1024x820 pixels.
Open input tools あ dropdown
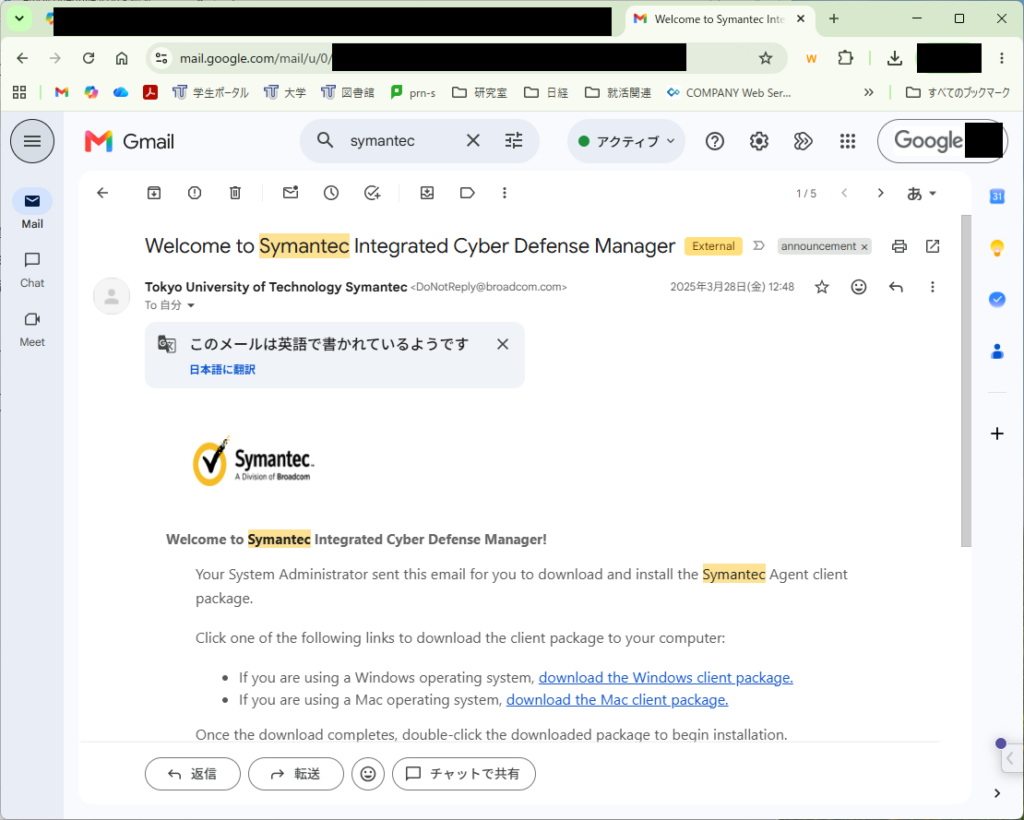[x=921, y=193]
